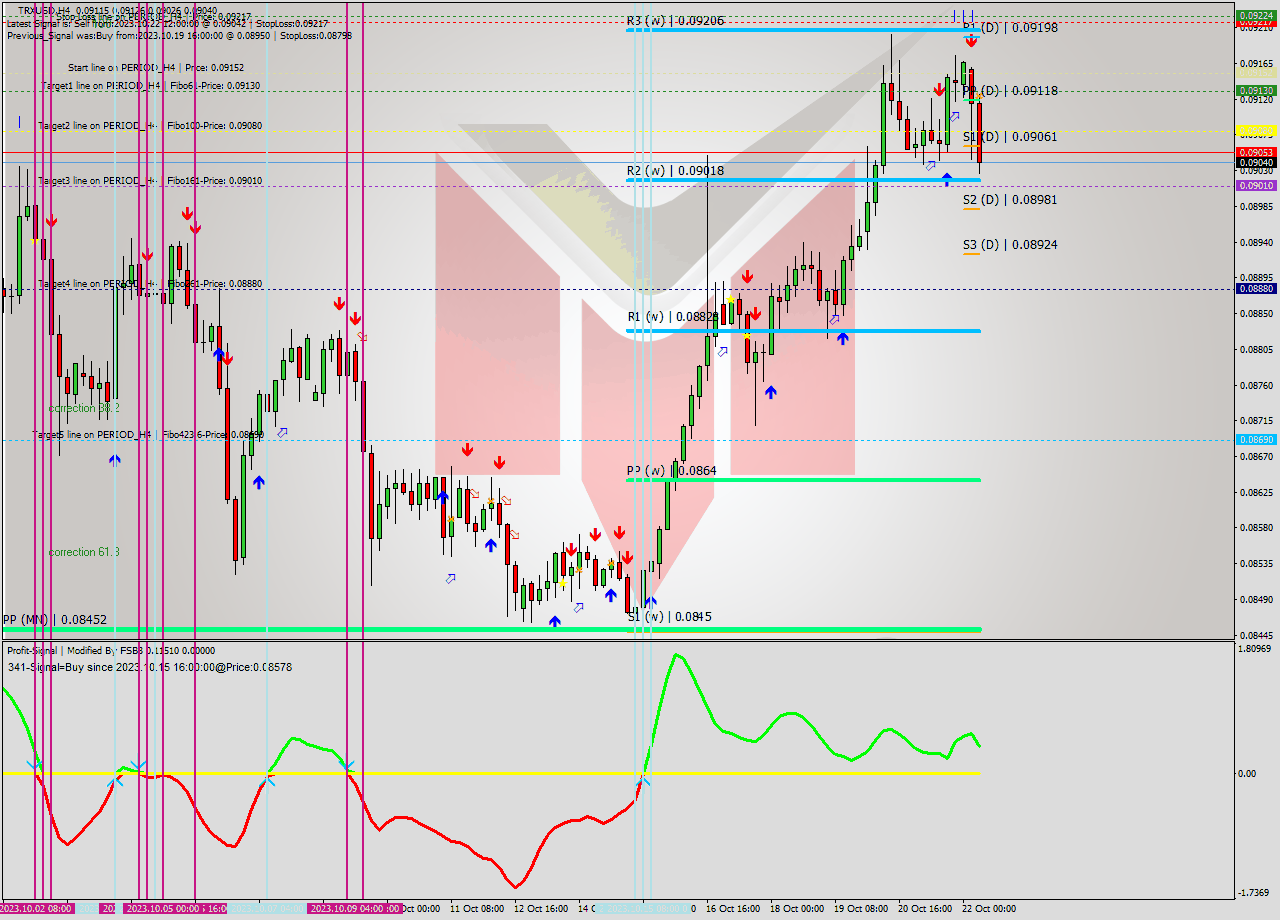
Task: Click the cyan 0.08690 price tag
Action: click(1257, 439)
